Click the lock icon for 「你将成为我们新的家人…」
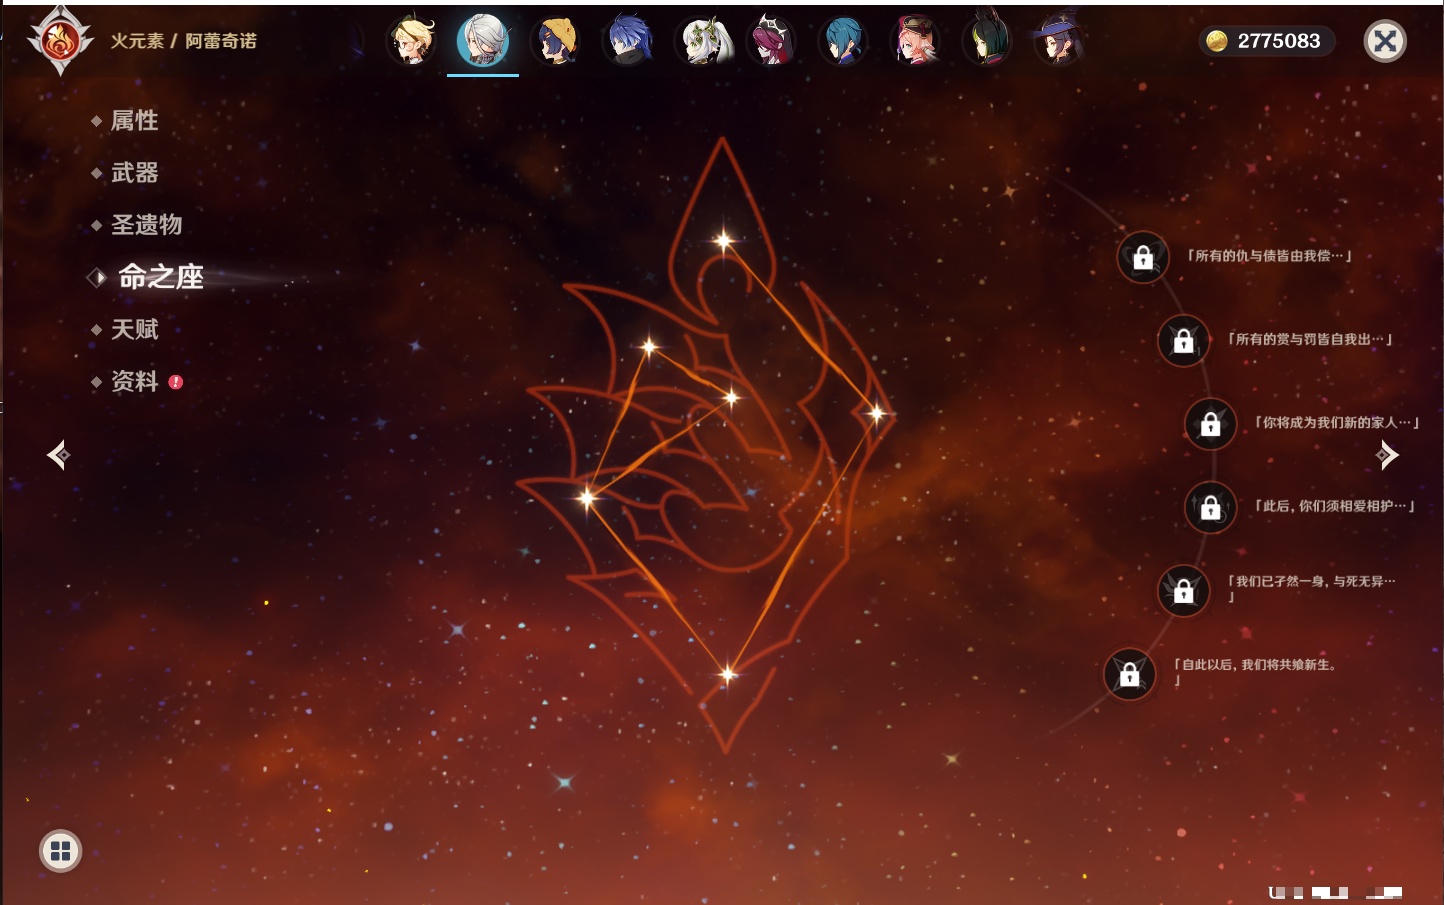This screenshot has height=905, width=1444. pos(1210,424)
